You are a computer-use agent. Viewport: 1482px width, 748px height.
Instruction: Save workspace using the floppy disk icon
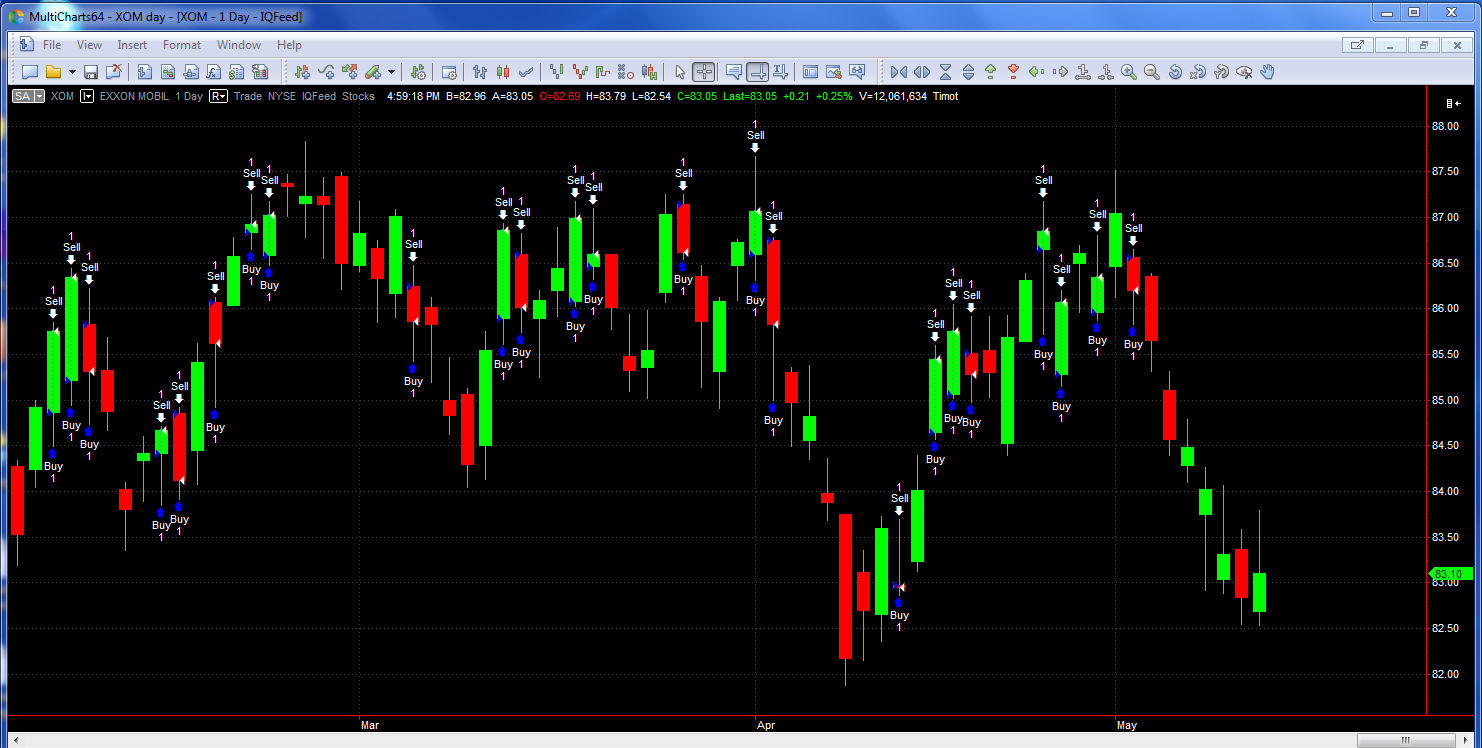pyautogui.click(x=91, y=71)
